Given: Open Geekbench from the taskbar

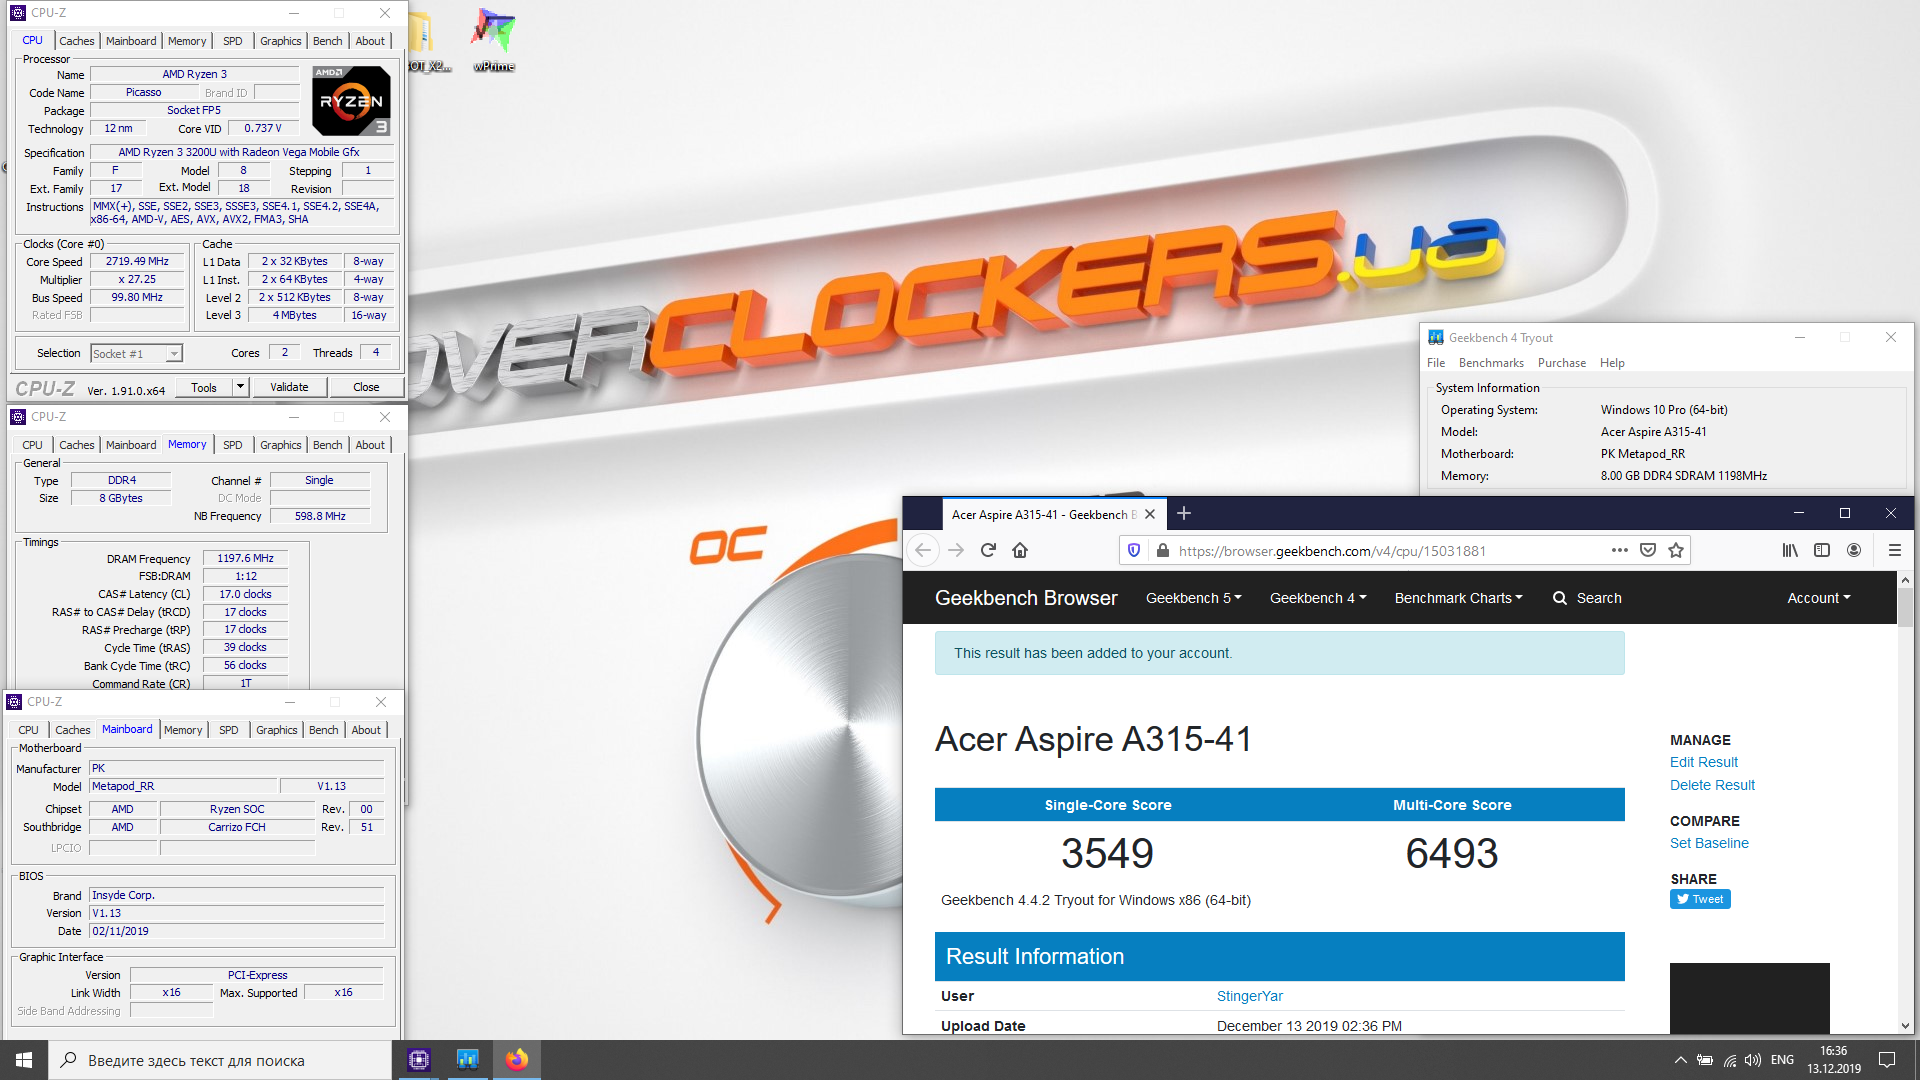Looking at the screenshot, I should tap(467, 1060).
